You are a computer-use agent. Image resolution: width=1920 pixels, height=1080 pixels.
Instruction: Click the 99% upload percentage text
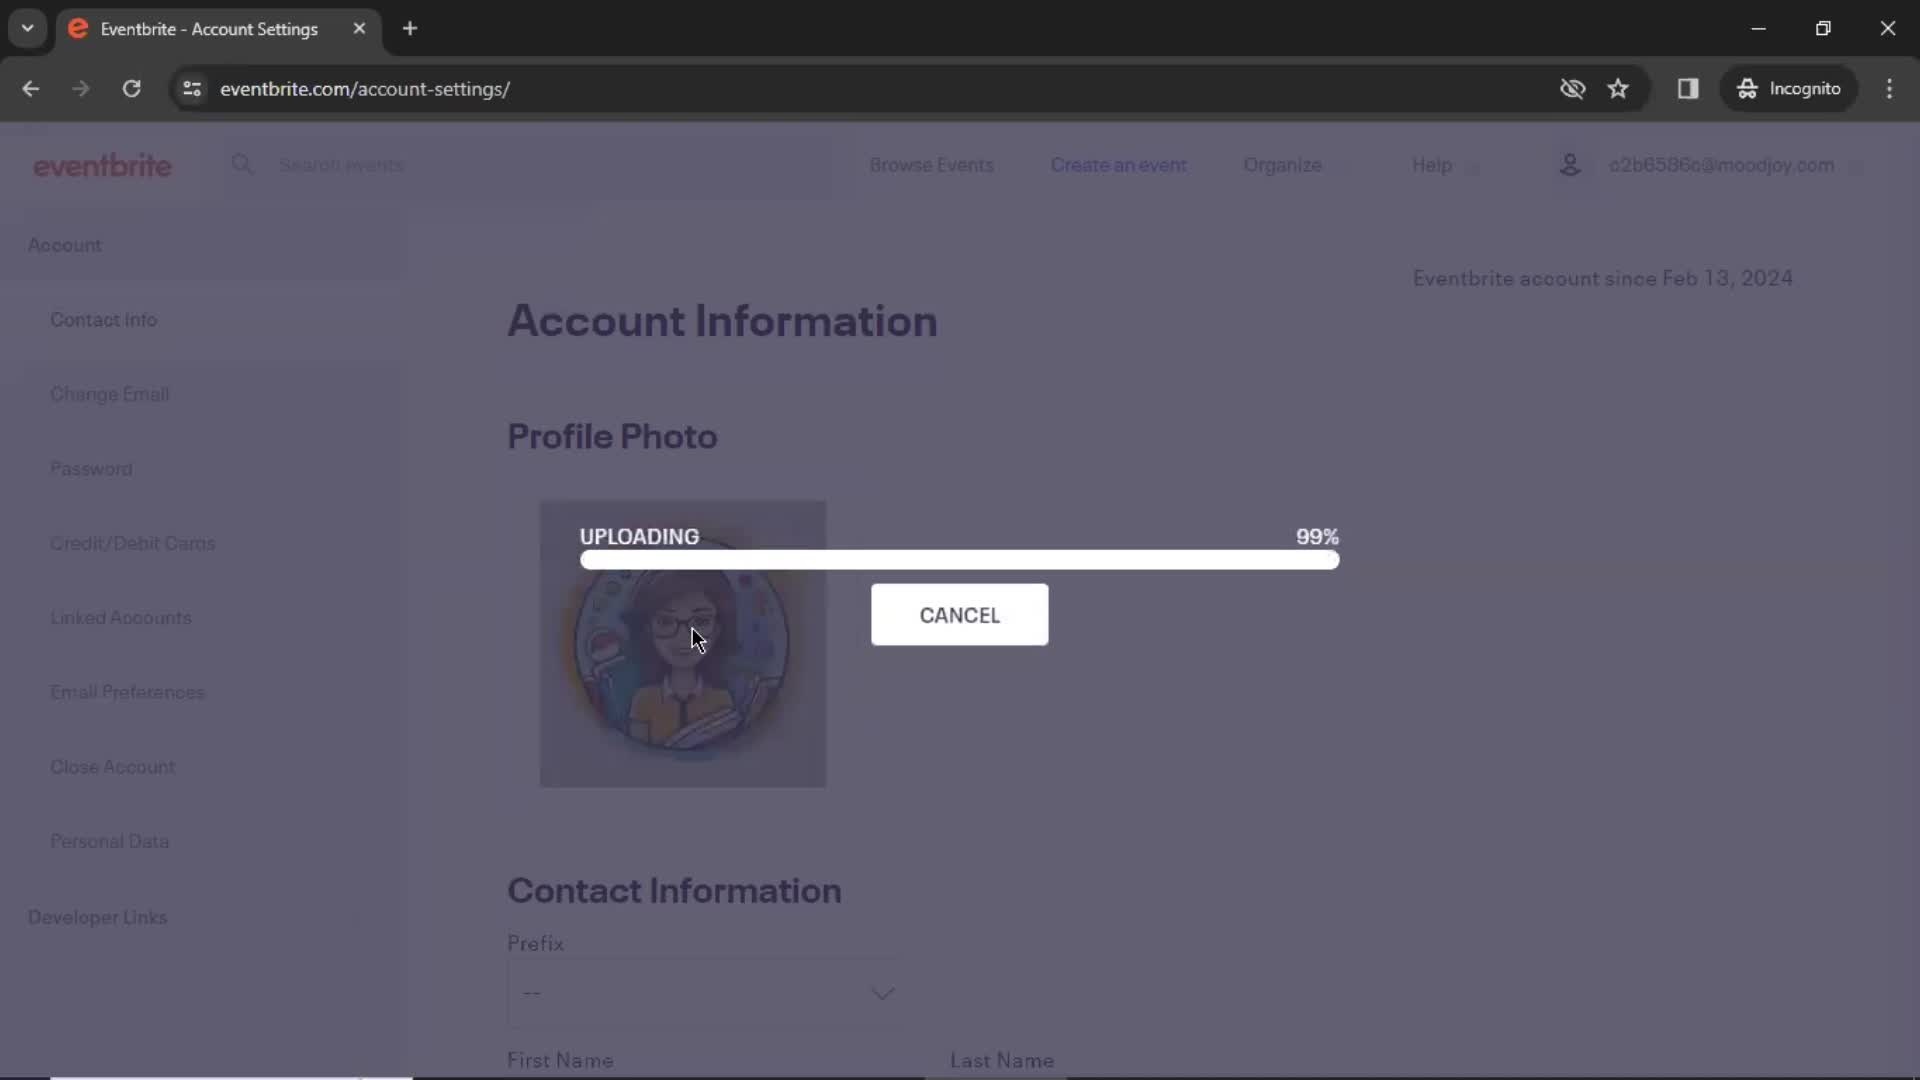1317,537
